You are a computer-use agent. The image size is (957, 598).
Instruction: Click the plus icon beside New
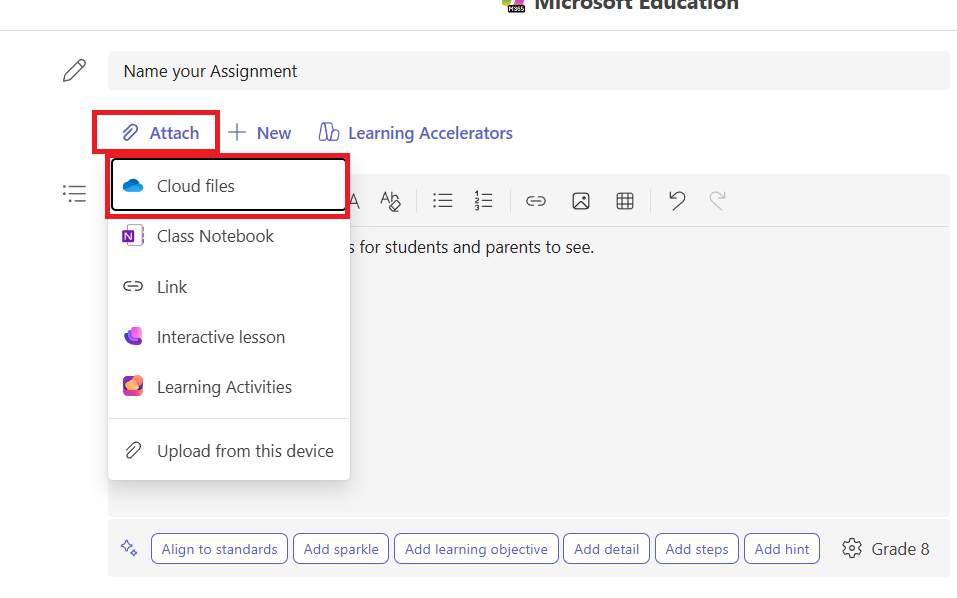coord(237,132)
